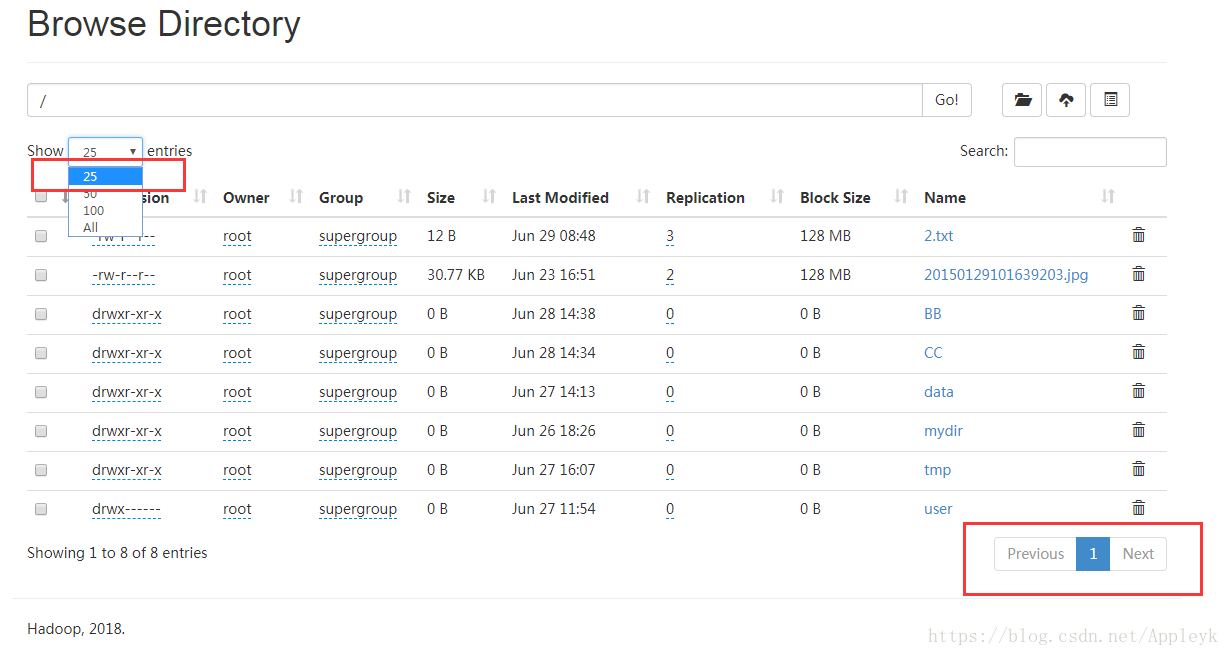
Task: Sort by Group column arrows
Action: click(x=404, y=197)
